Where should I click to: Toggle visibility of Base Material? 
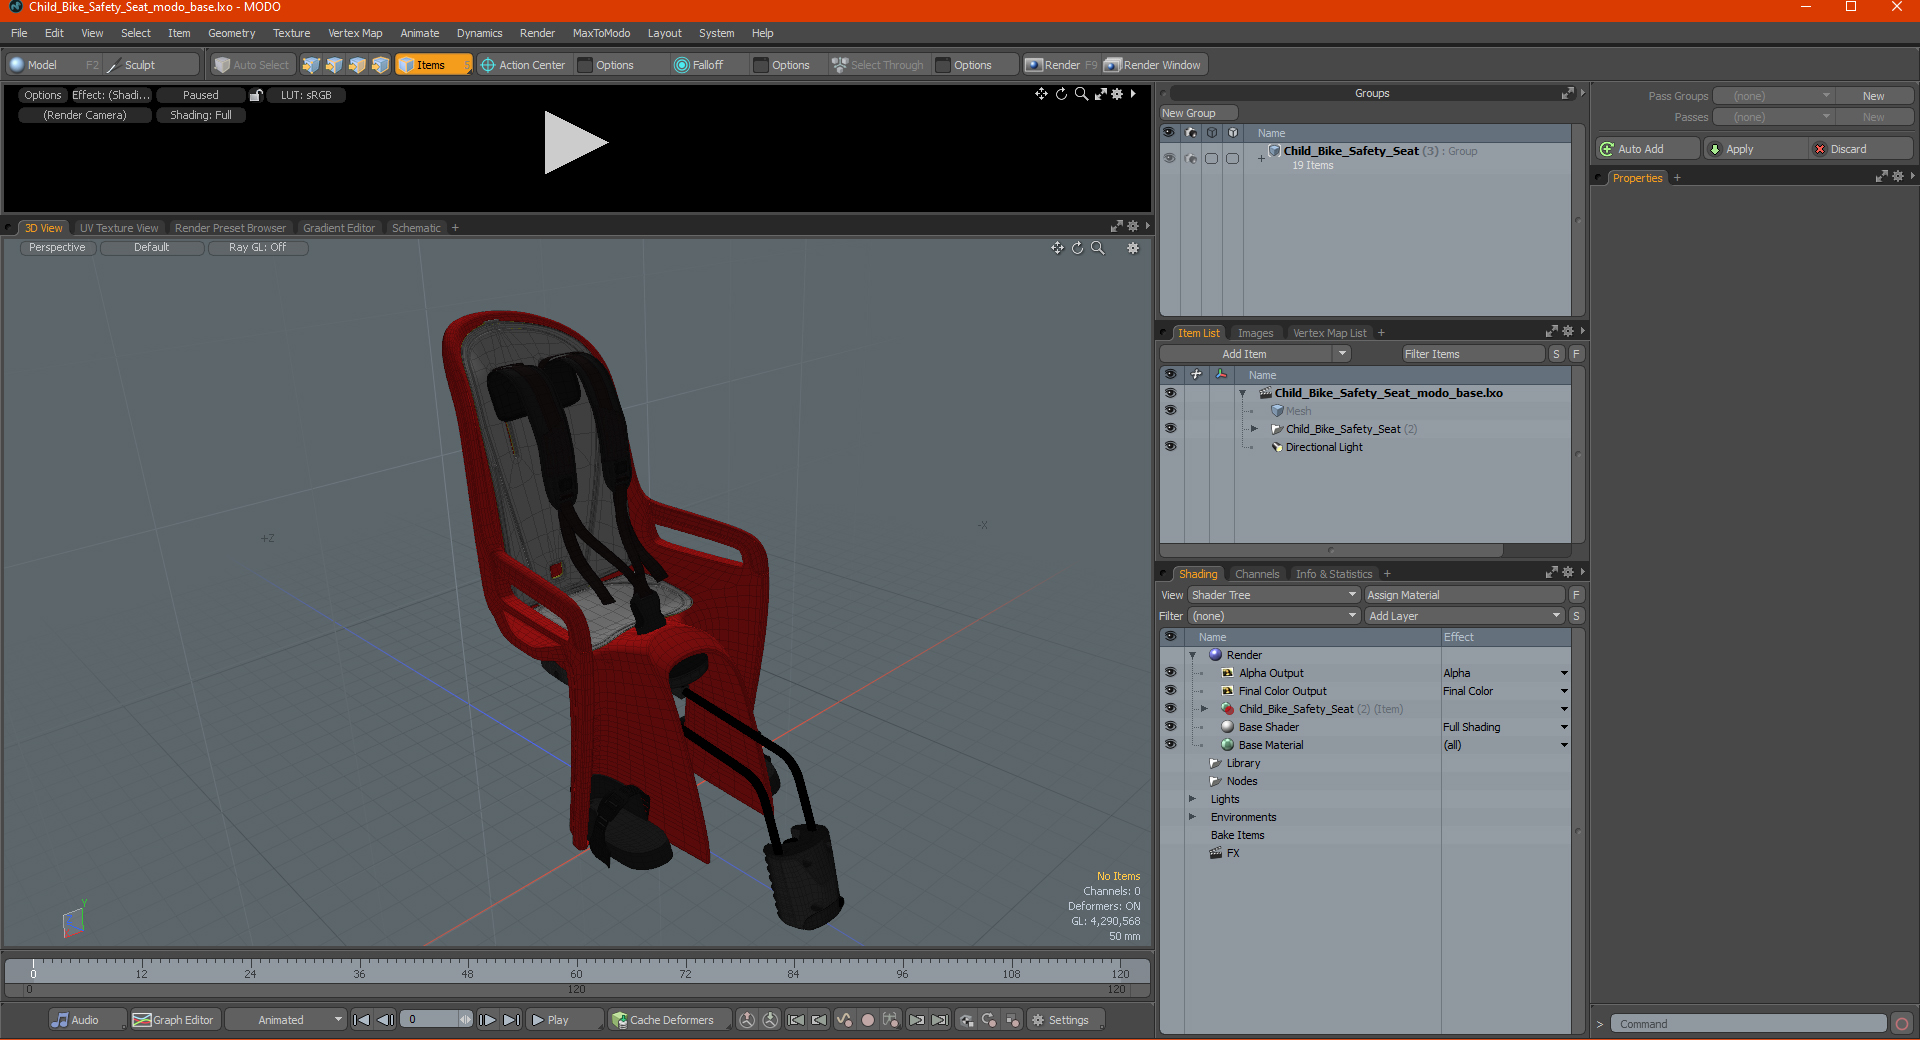(x=1170, y=744)
